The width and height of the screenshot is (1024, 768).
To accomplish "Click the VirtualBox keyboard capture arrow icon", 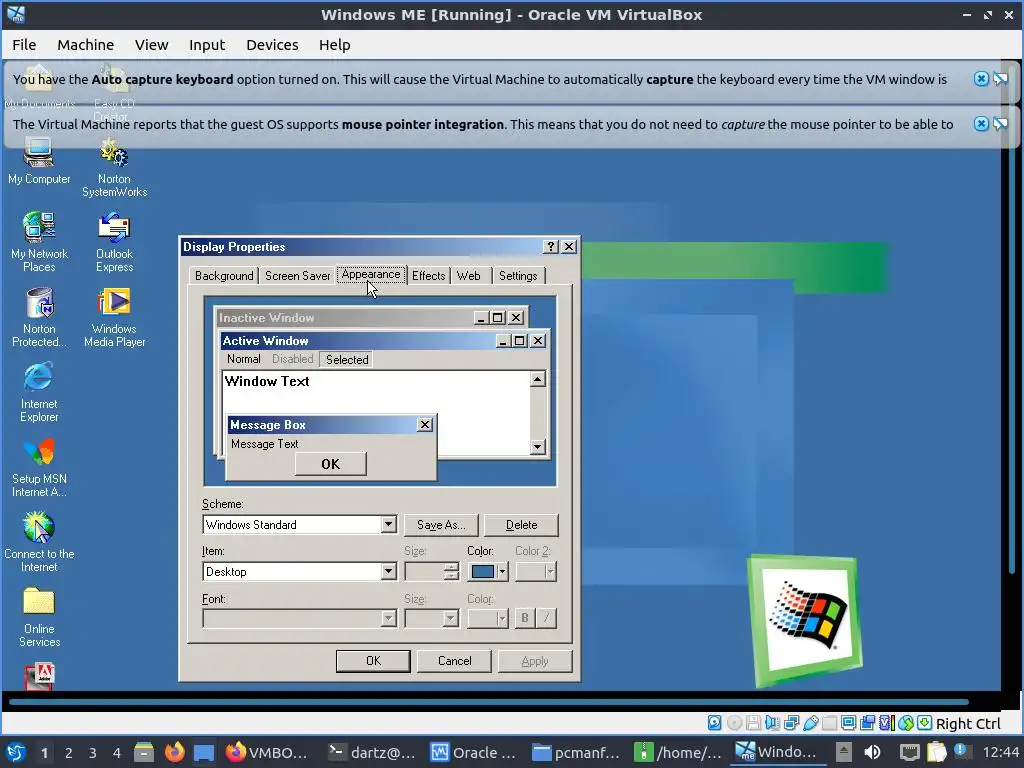I will click(x=924, y=722).
